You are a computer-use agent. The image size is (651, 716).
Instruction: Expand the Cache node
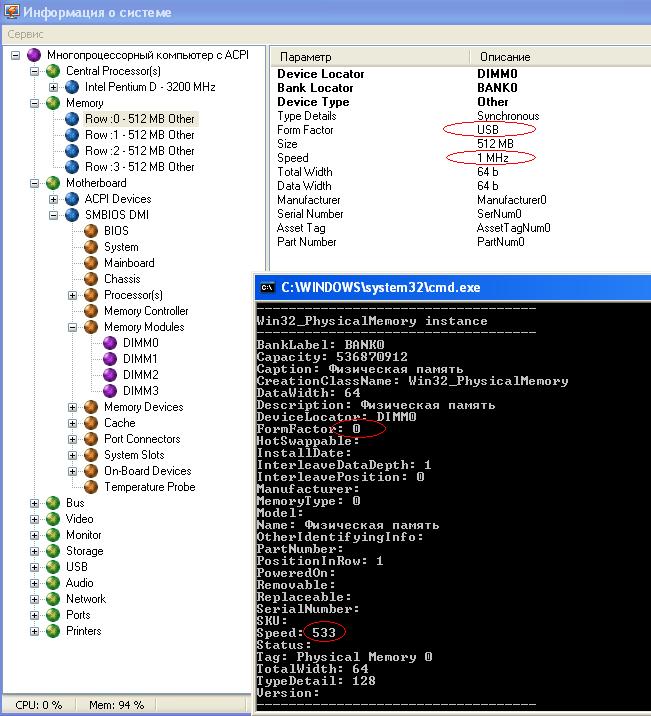[x=72, y=423]
